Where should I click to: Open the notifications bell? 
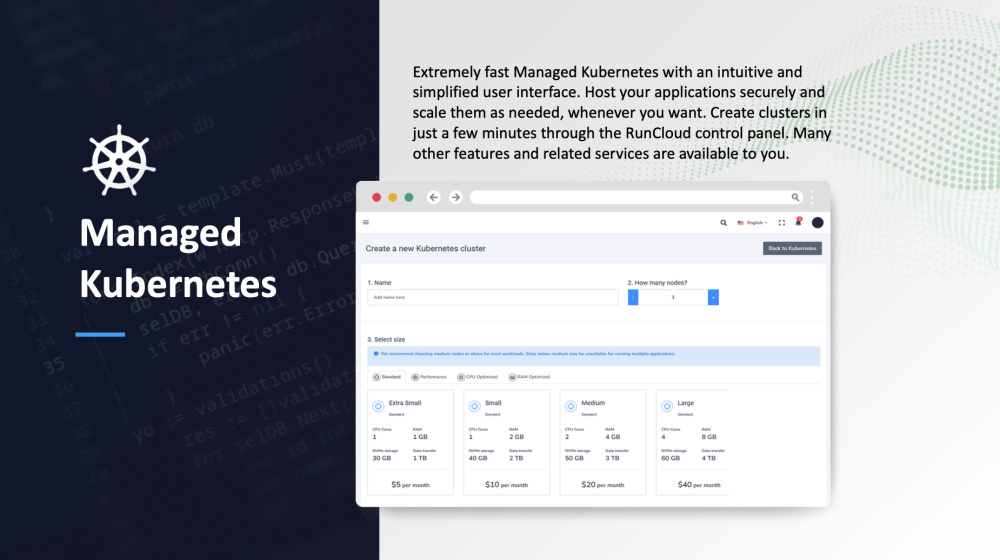coord(798,222)
